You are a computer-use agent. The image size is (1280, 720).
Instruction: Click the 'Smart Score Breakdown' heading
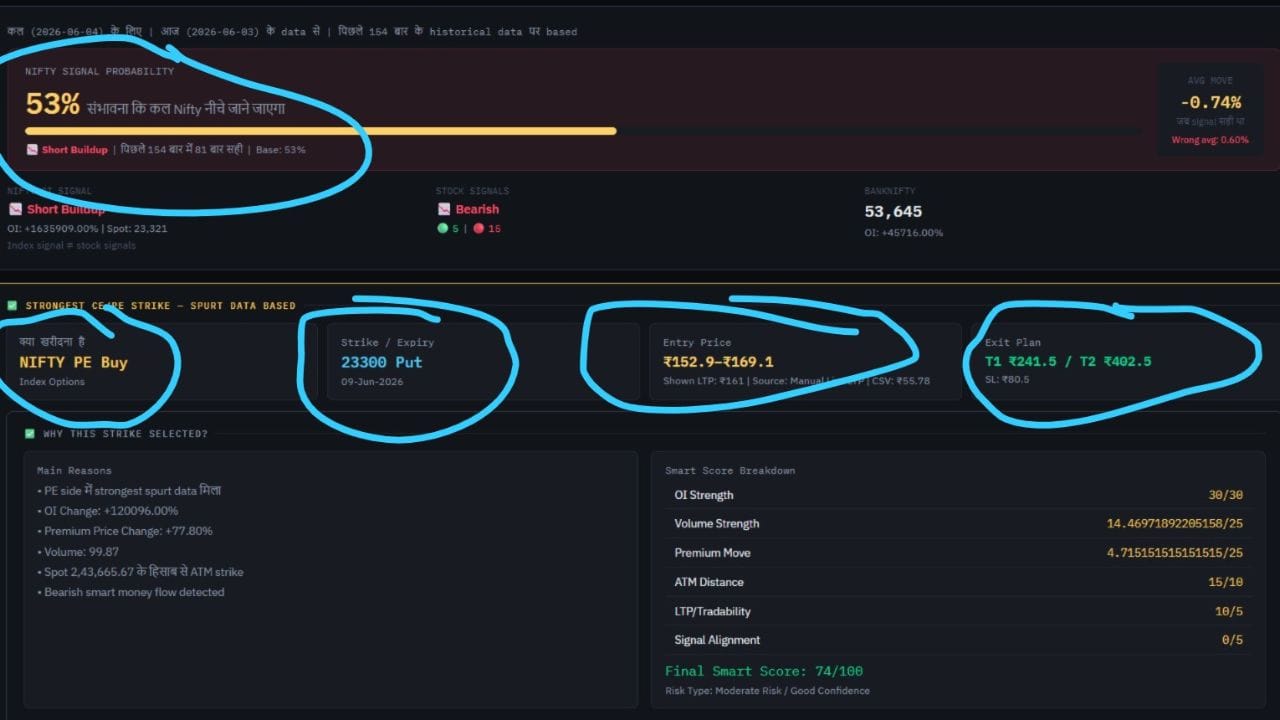pyautogui.click(x=730, y=470)
